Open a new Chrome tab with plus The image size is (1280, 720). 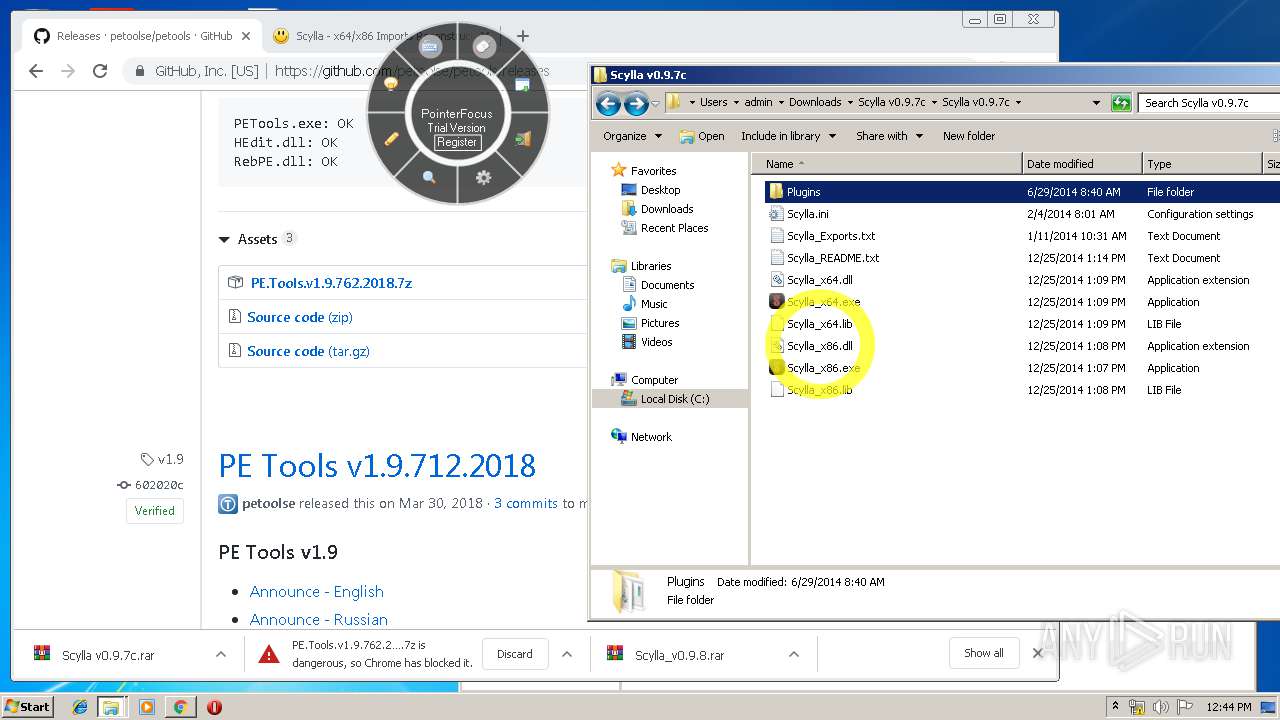[522, 36]
